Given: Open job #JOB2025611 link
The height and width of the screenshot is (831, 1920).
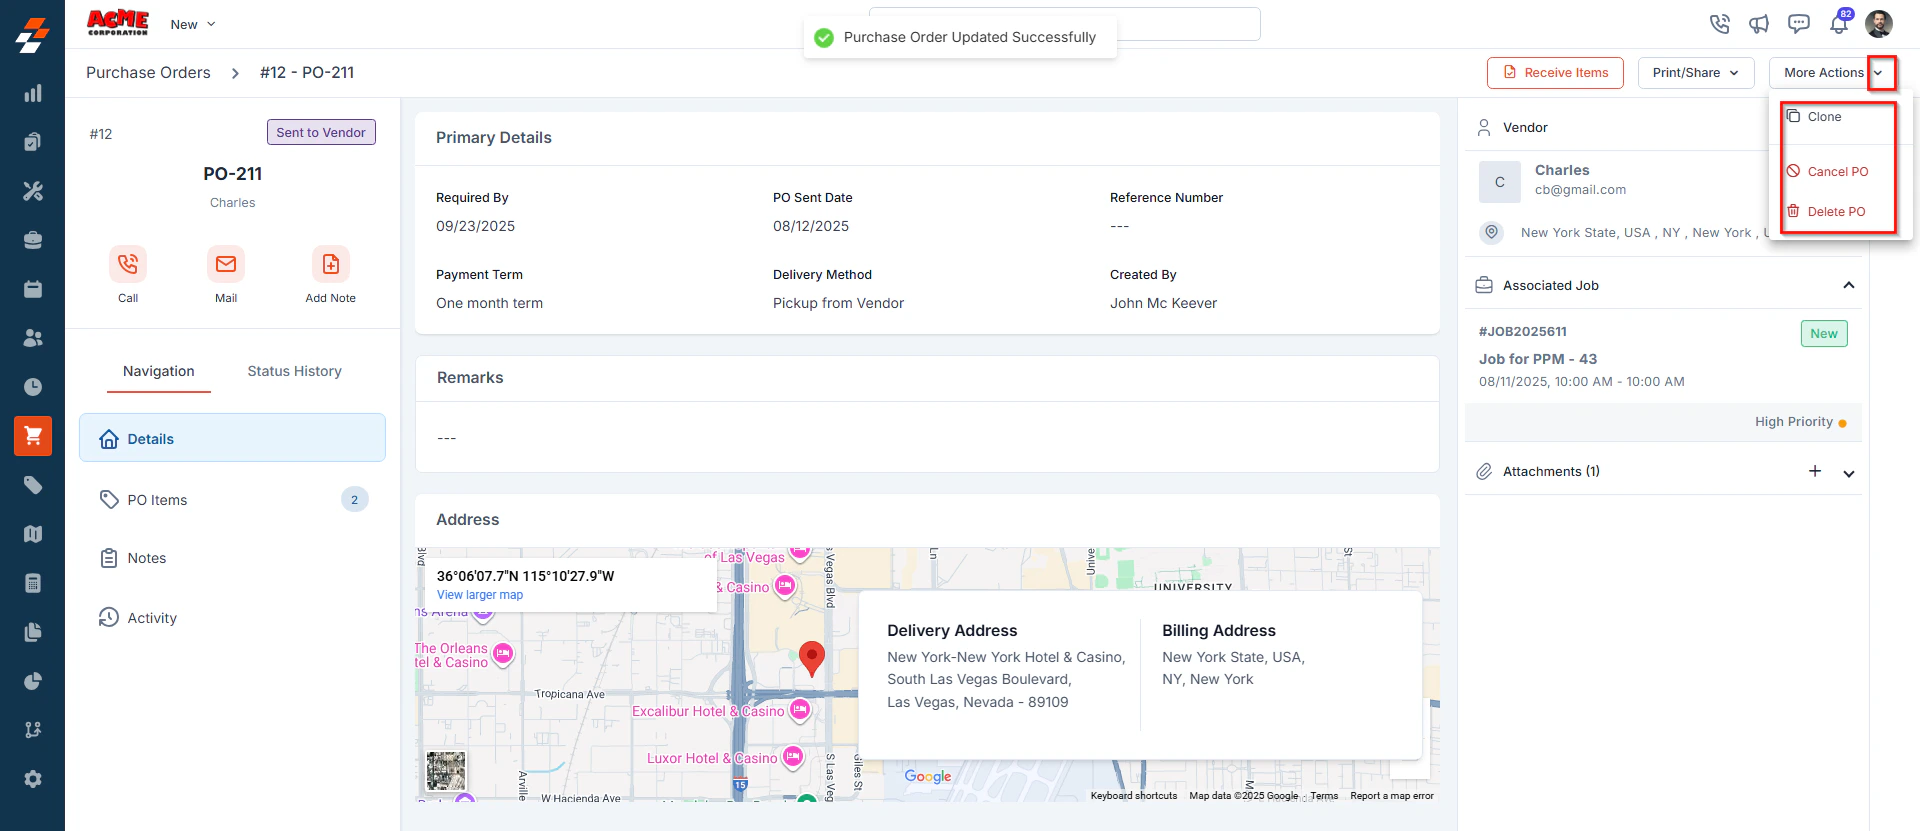Looking at the screenshot, I should [1523, 331].
